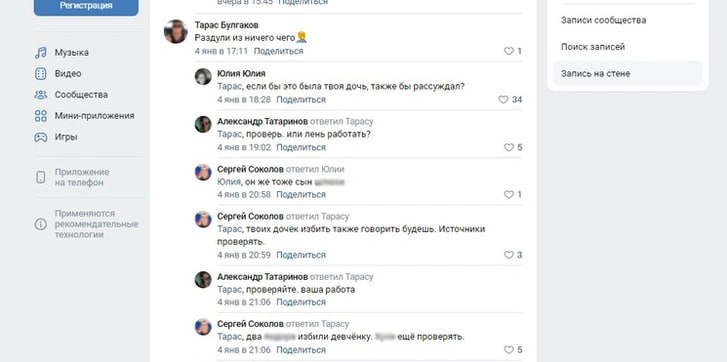Click the phone icon for Приложение на телефон
Screen dimensions: 727x362
41,177
